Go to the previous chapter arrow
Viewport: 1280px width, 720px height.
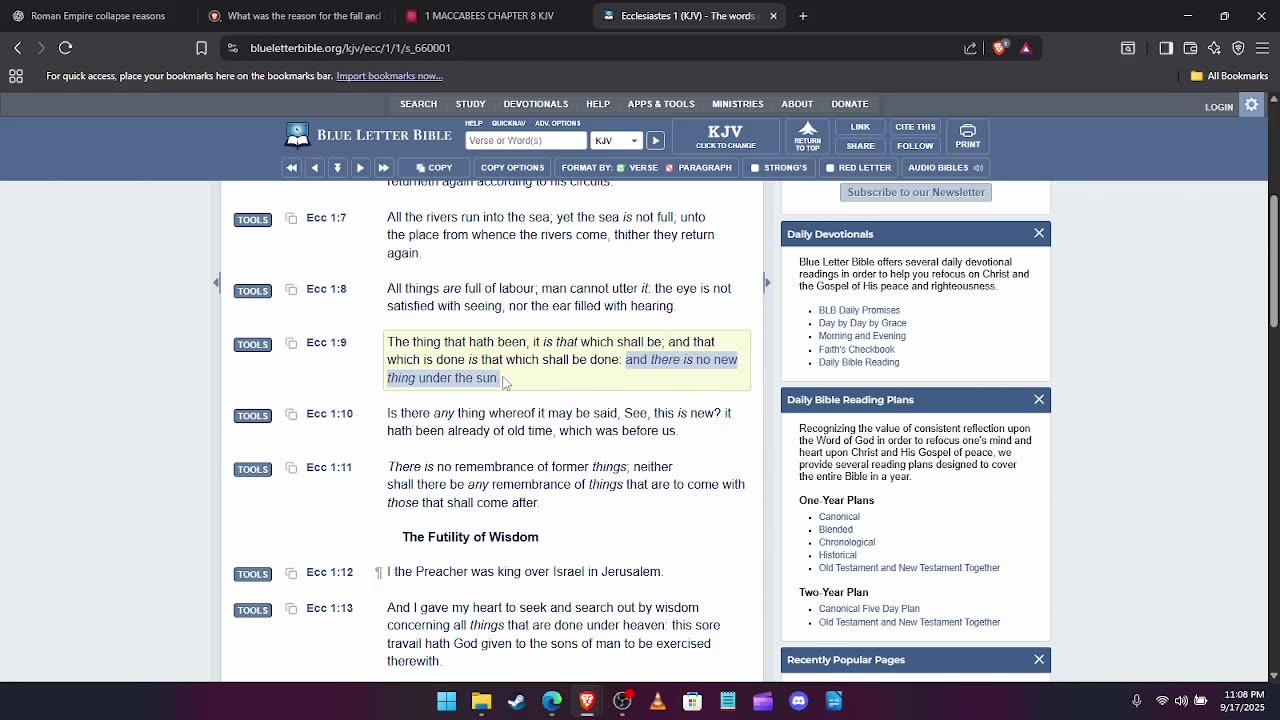[315, 168]
